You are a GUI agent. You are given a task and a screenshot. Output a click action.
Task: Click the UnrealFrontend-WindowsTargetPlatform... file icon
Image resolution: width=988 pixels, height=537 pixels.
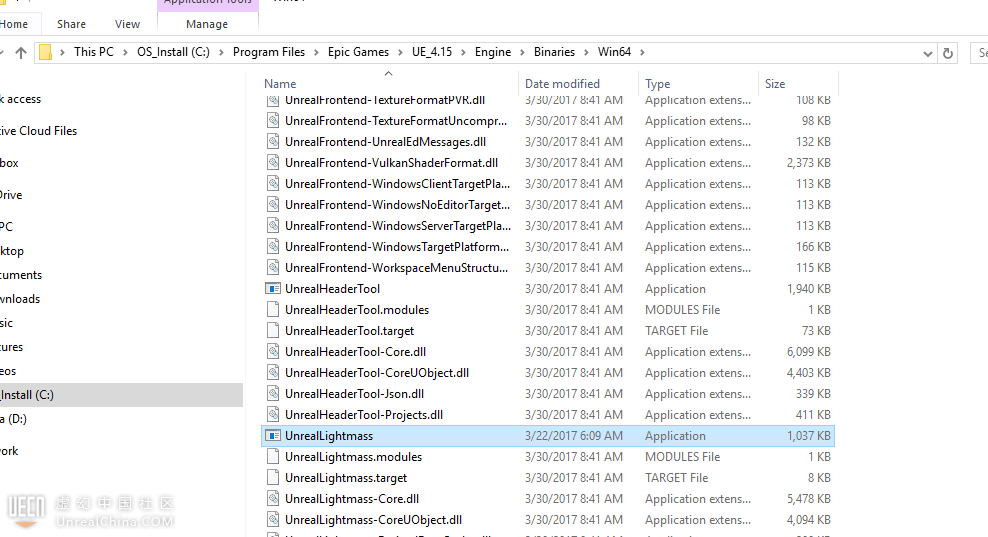(x=273, y=246)
